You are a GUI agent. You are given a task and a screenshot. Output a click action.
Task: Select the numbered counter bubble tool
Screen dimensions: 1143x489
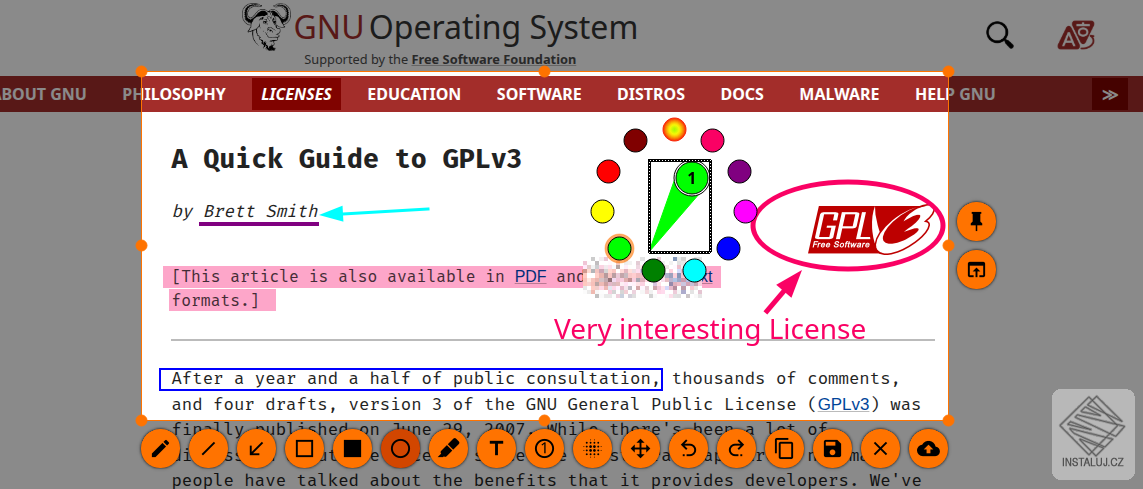point(545,449)
